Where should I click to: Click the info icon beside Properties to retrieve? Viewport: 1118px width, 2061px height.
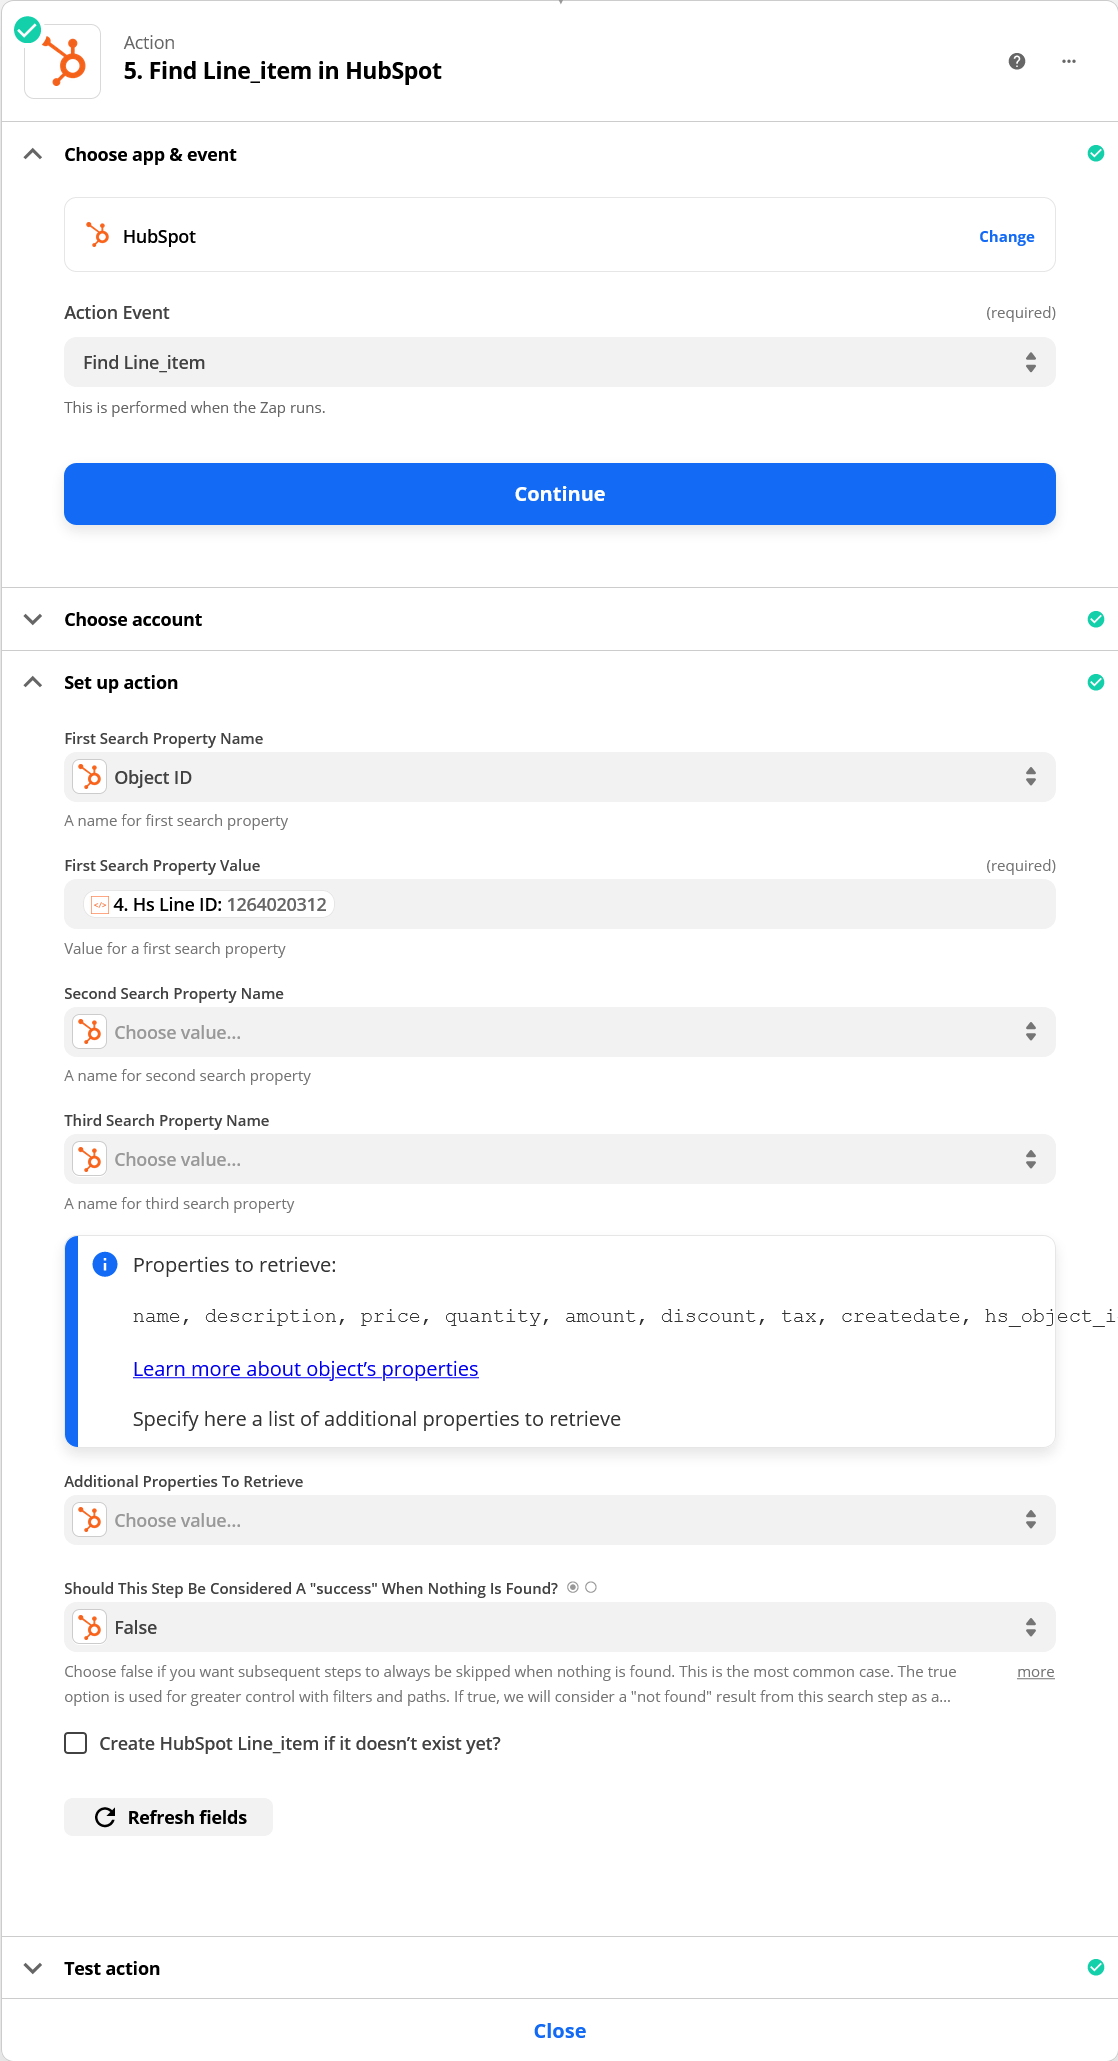tap(105, 1264)
